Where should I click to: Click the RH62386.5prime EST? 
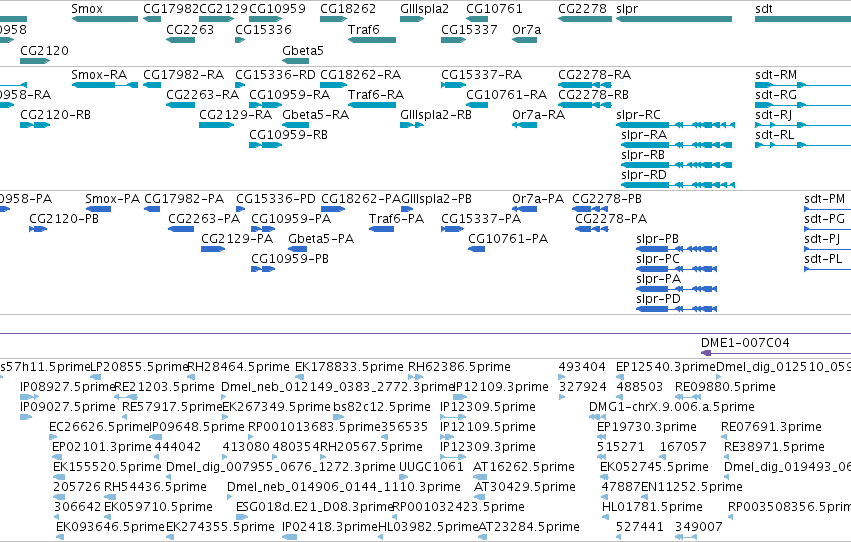click(415, 377)
